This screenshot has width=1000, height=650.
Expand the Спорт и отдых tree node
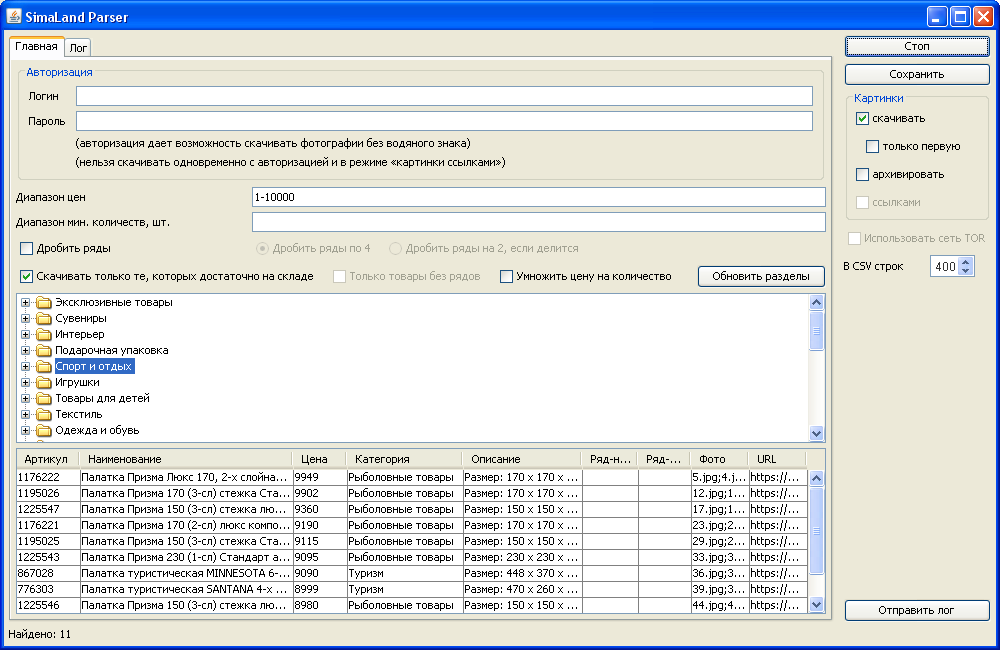tap(26, 366)
